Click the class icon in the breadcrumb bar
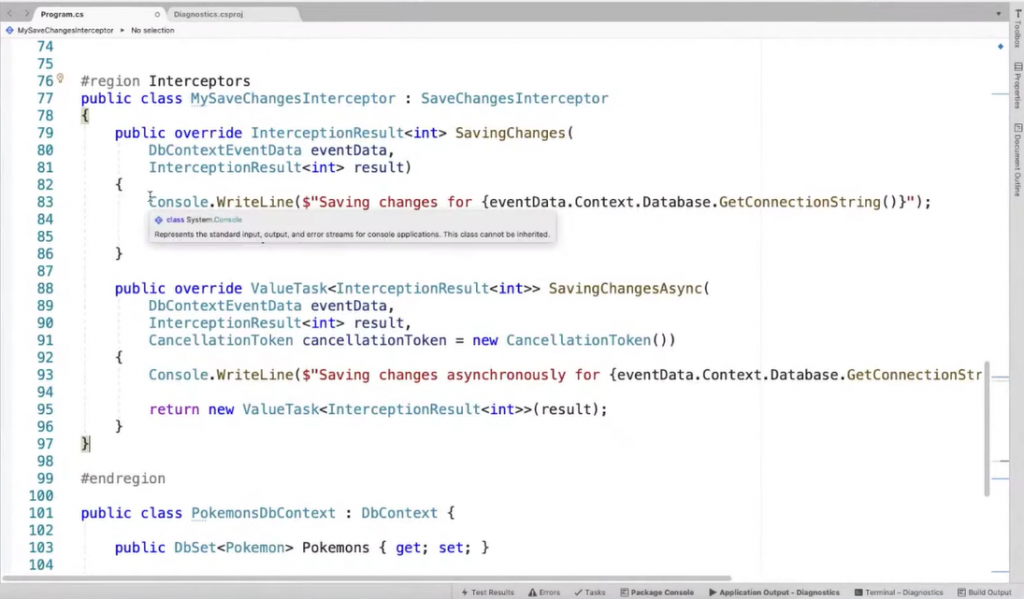1024x599 pixels. click(10, 30)
